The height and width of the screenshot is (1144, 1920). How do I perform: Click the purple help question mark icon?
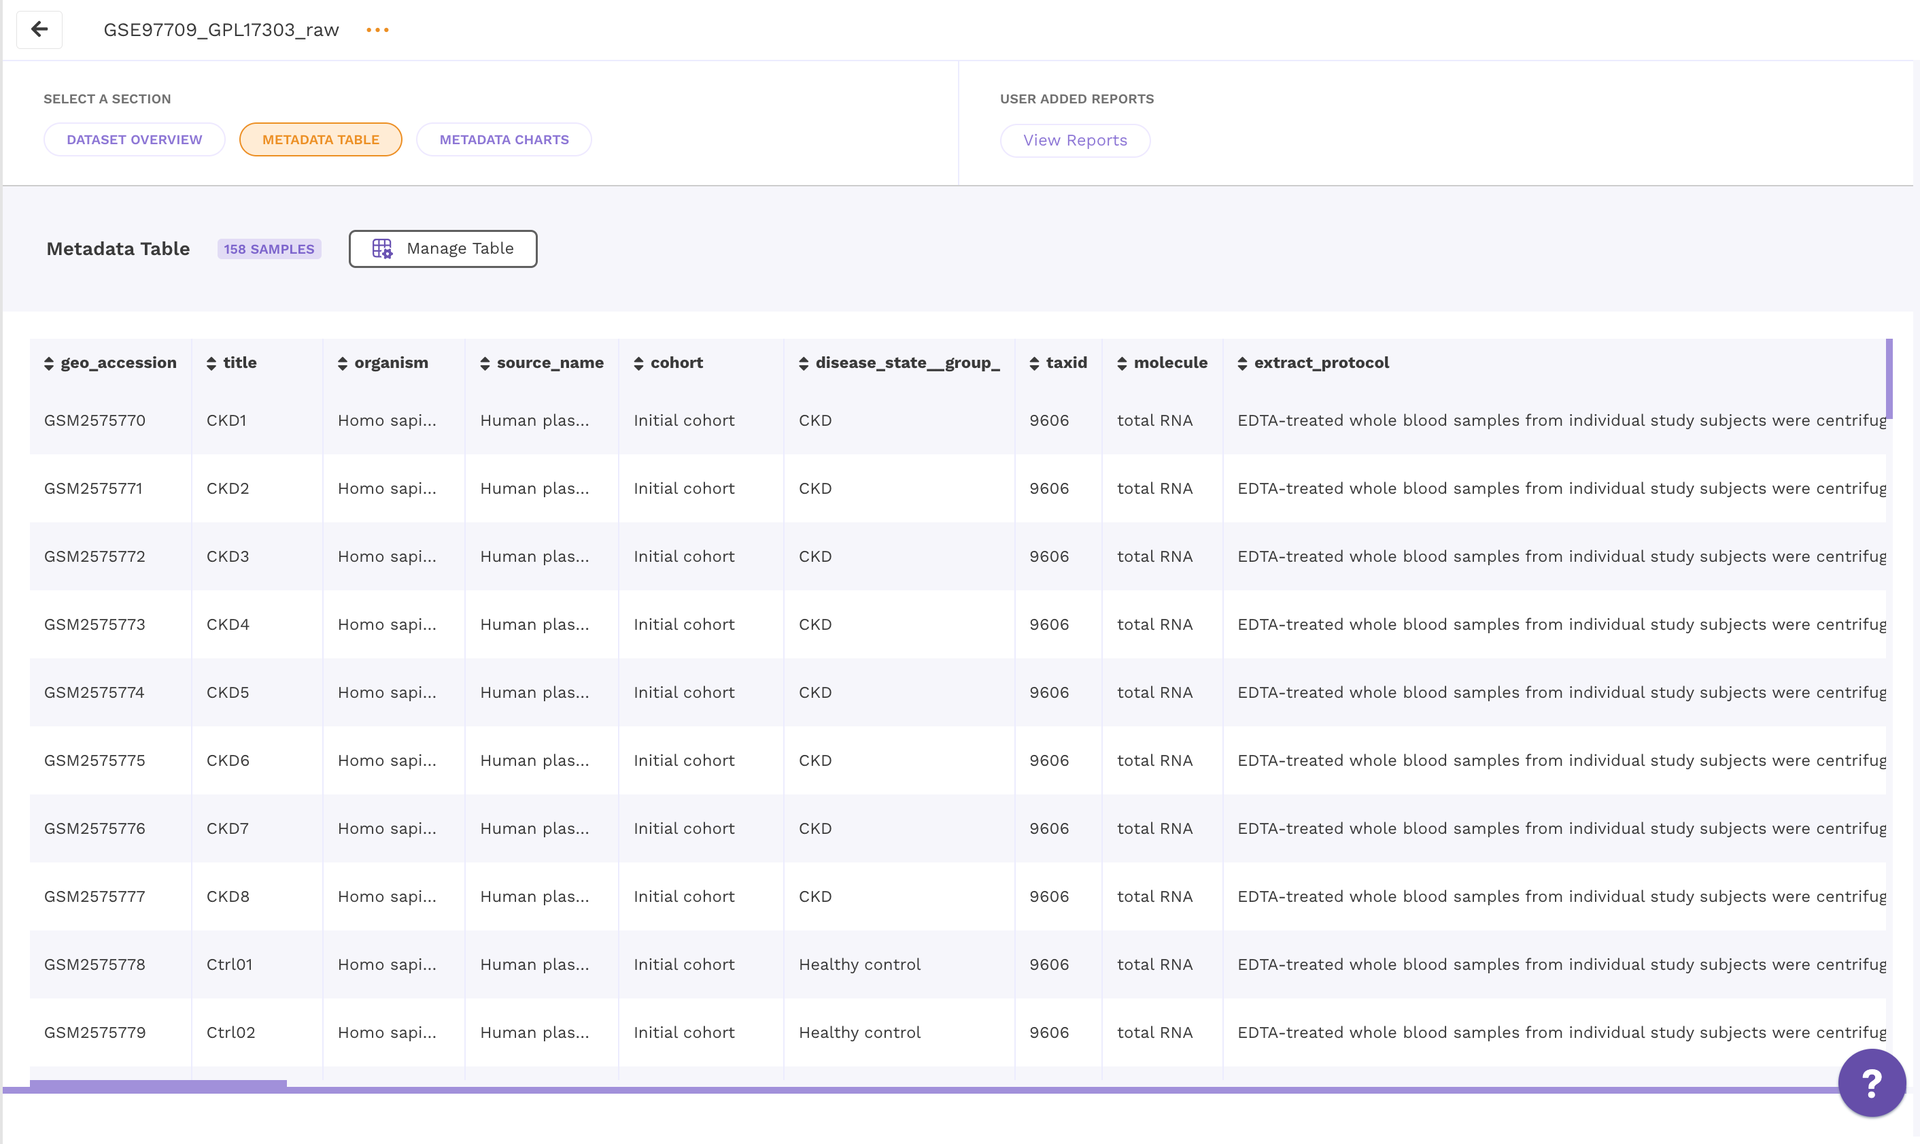click(1871, 1082)
